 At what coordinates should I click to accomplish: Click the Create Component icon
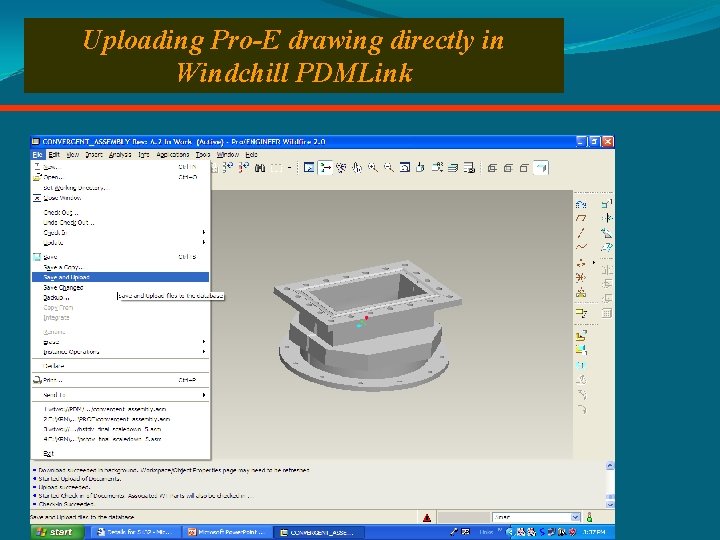coord(581,350)
